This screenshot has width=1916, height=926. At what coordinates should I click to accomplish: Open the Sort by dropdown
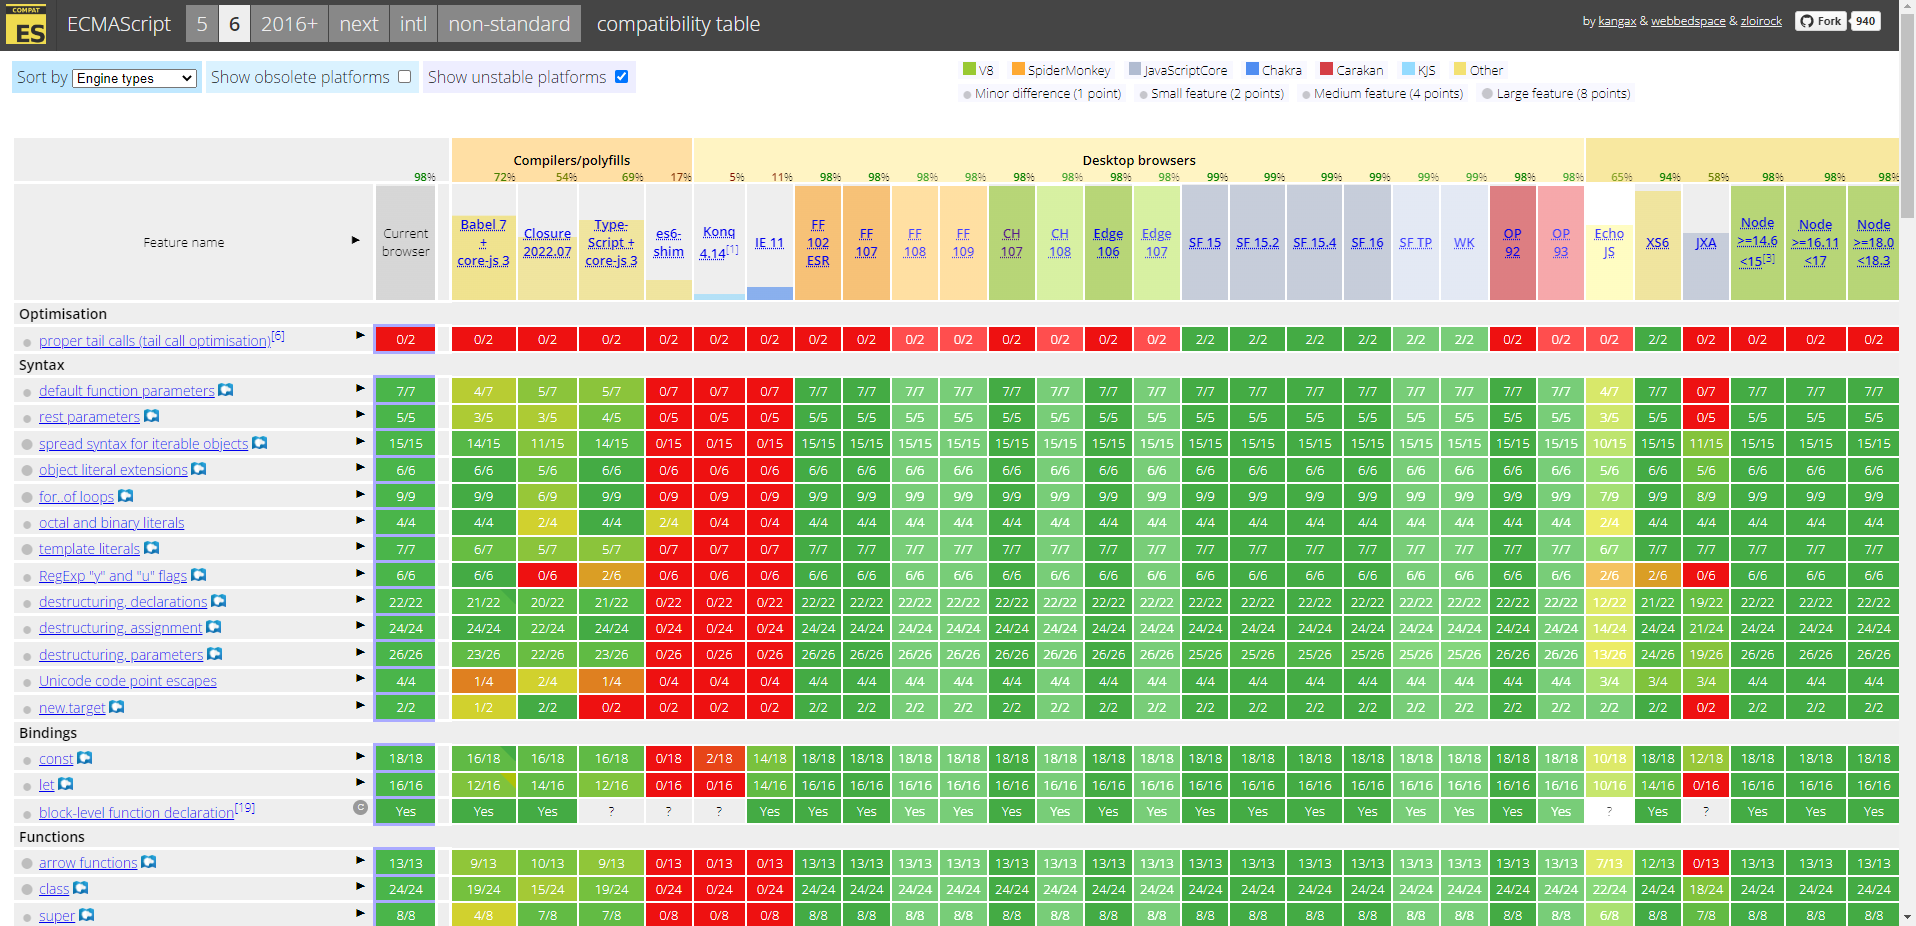pyautogui.click(x=134, y=78)
